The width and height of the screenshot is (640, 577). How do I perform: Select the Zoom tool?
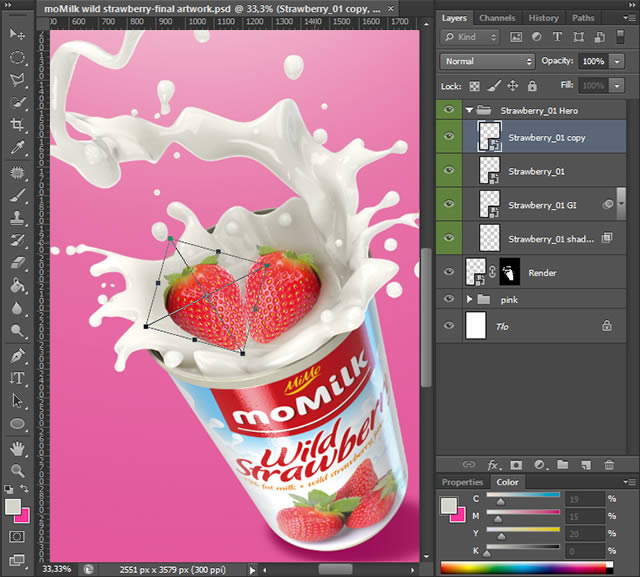pos(17,471)
